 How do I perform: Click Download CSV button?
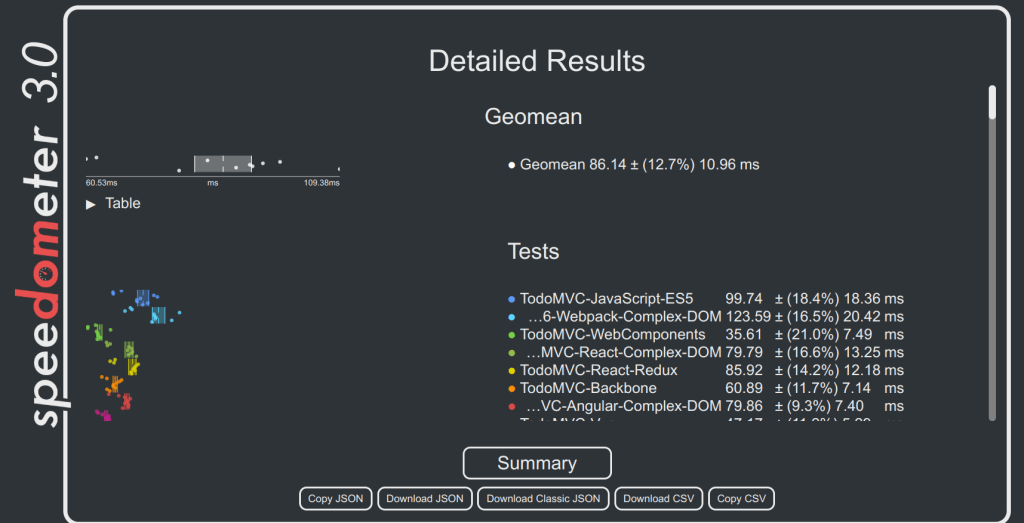click(x=658, y=498)
